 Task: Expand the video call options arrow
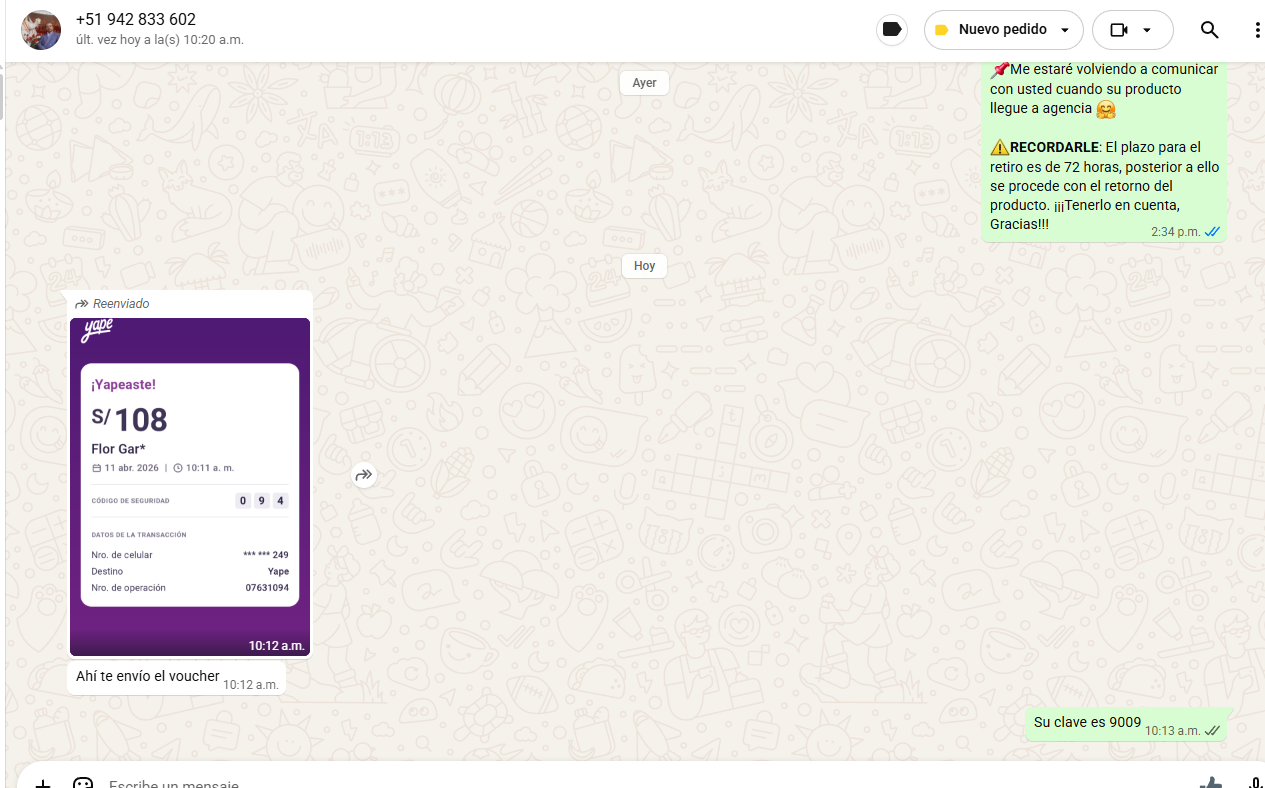1147,30
